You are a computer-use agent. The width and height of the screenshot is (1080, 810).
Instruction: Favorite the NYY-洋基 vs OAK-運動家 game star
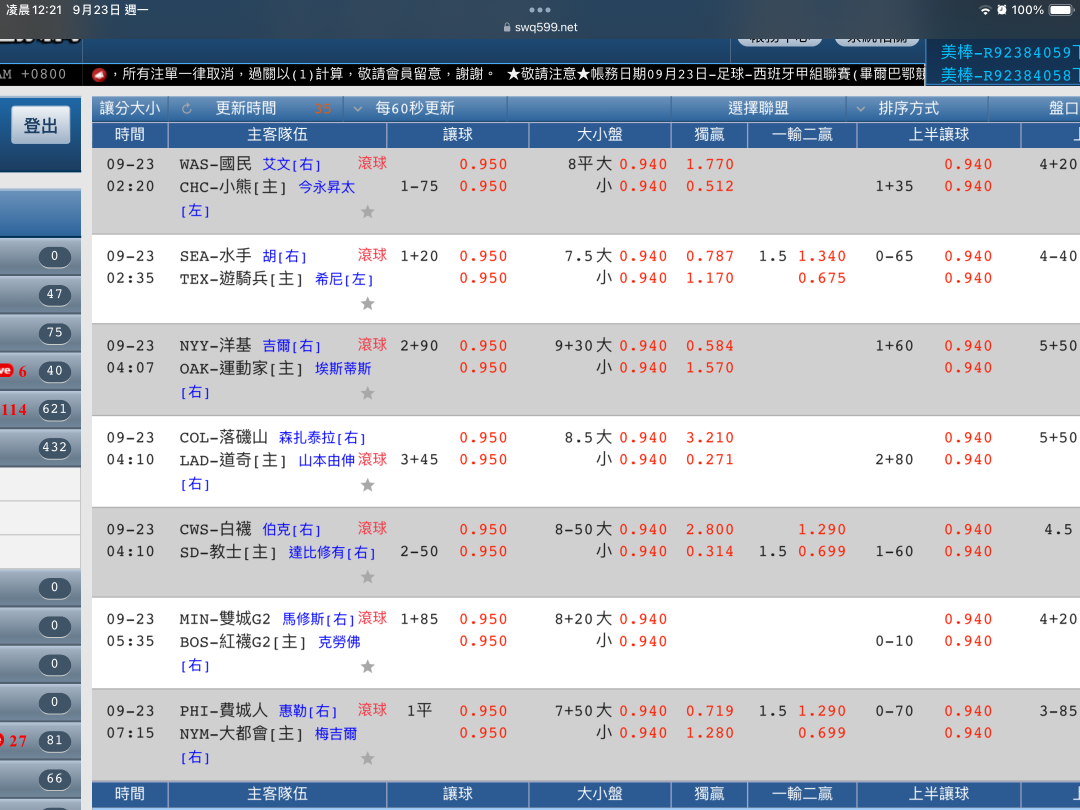pos(368,393)
